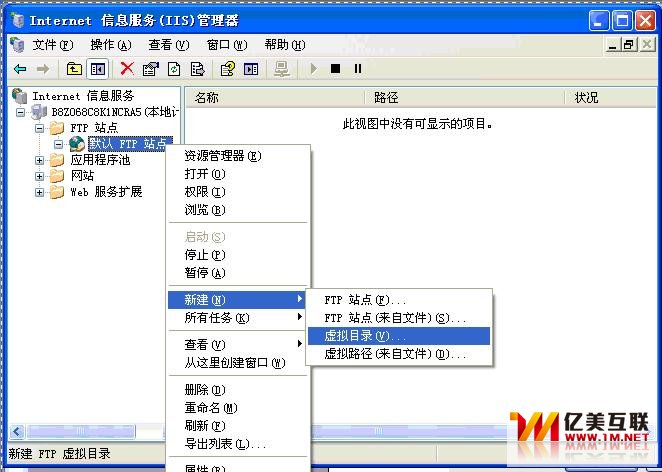Select FTP 站点(来自文件)(S)... submenu entry
The height and width of the screenshot is (472, 662).
399,318
